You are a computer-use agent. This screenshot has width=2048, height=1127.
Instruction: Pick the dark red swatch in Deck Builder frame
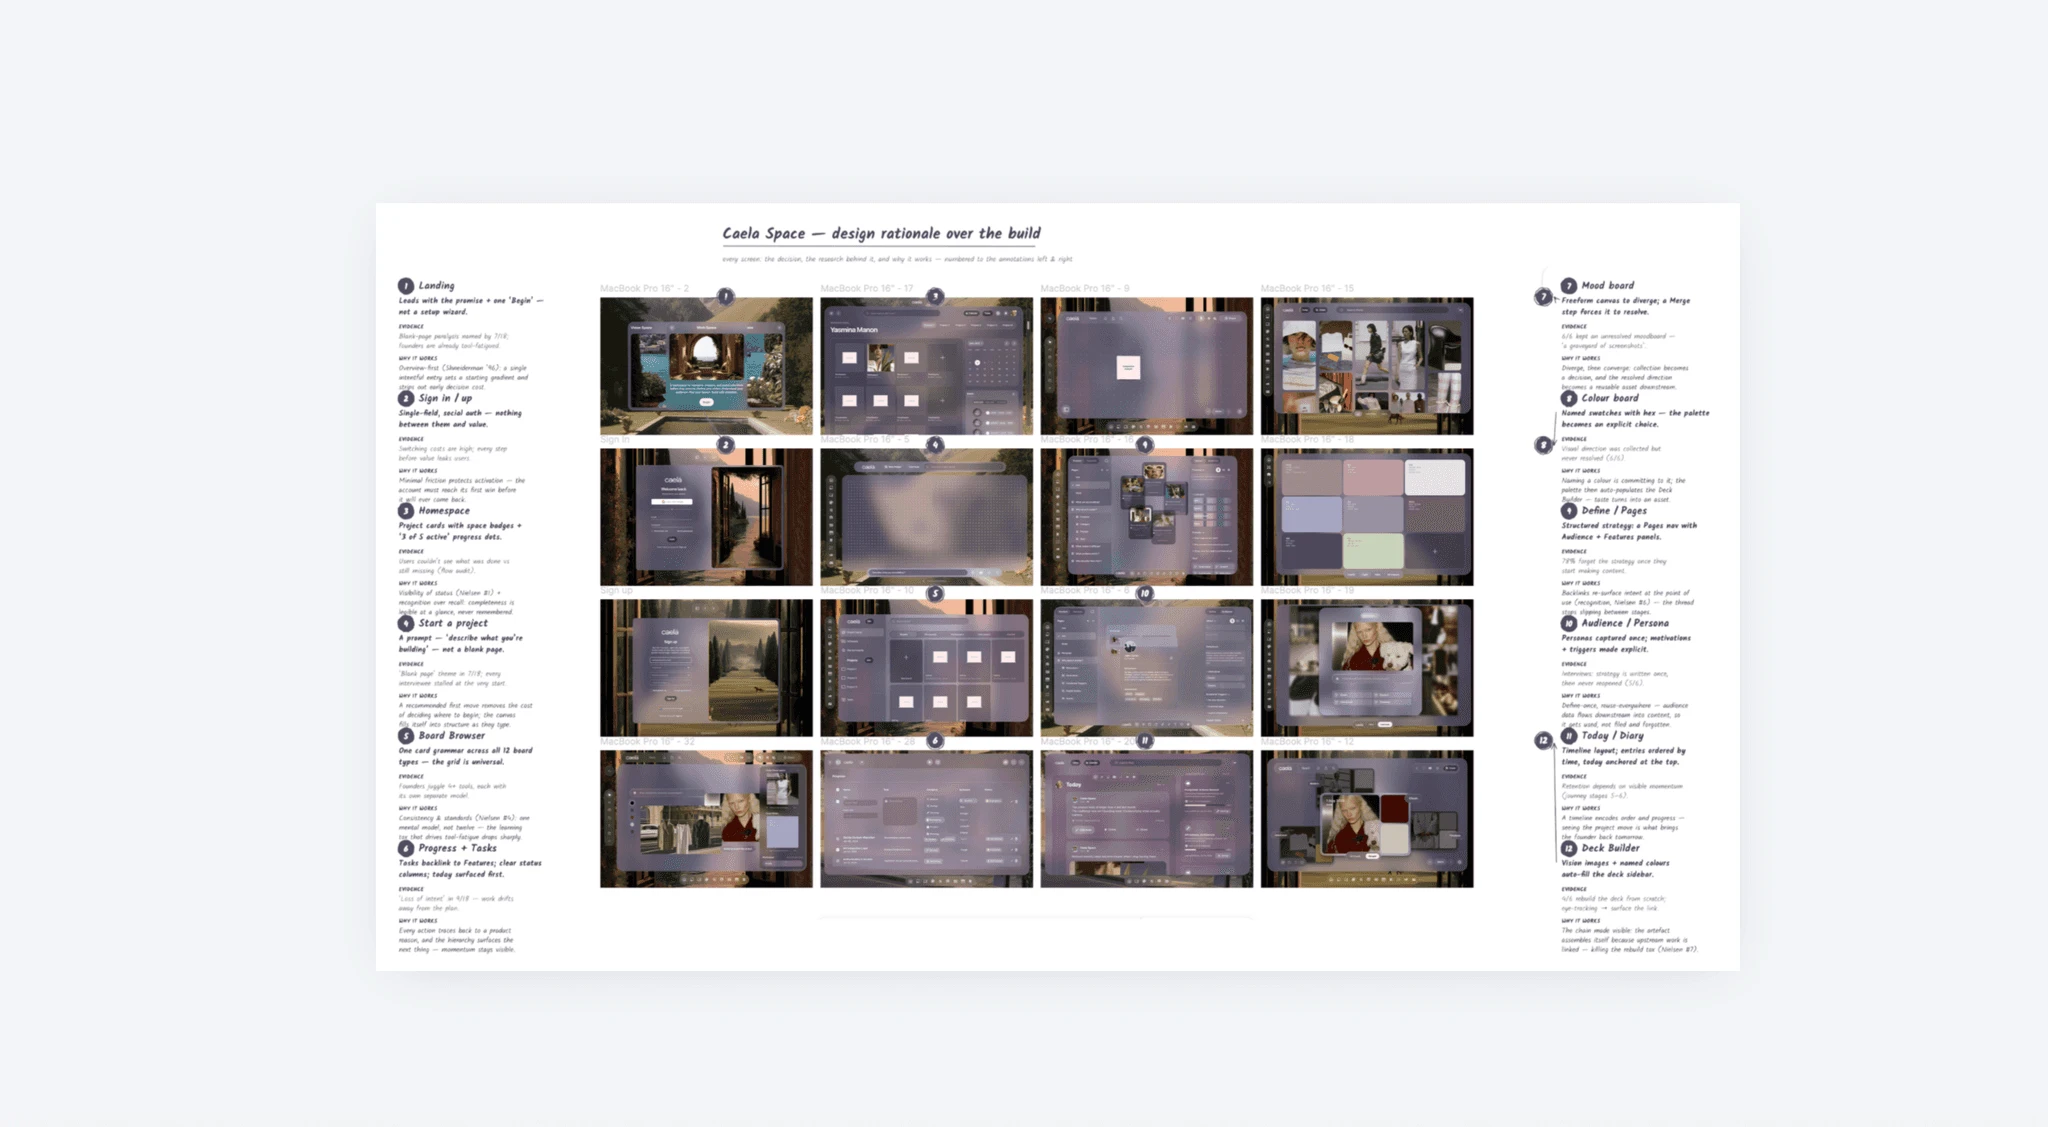[x=1393, y=808]
